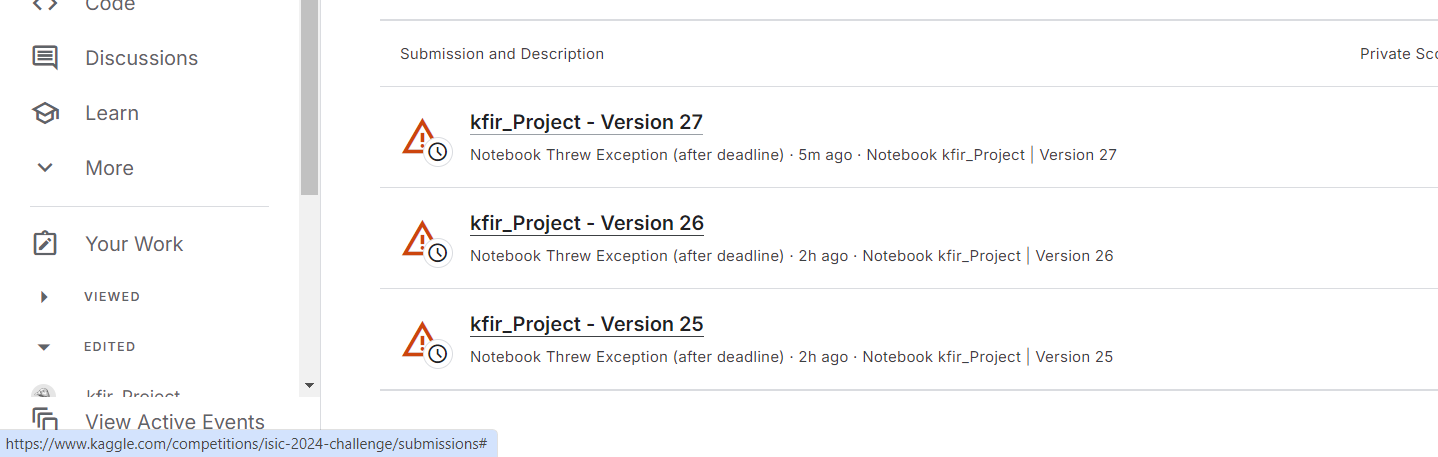Click the Version 27 clock status badge

pyautogui.click(x=438, y=152)
